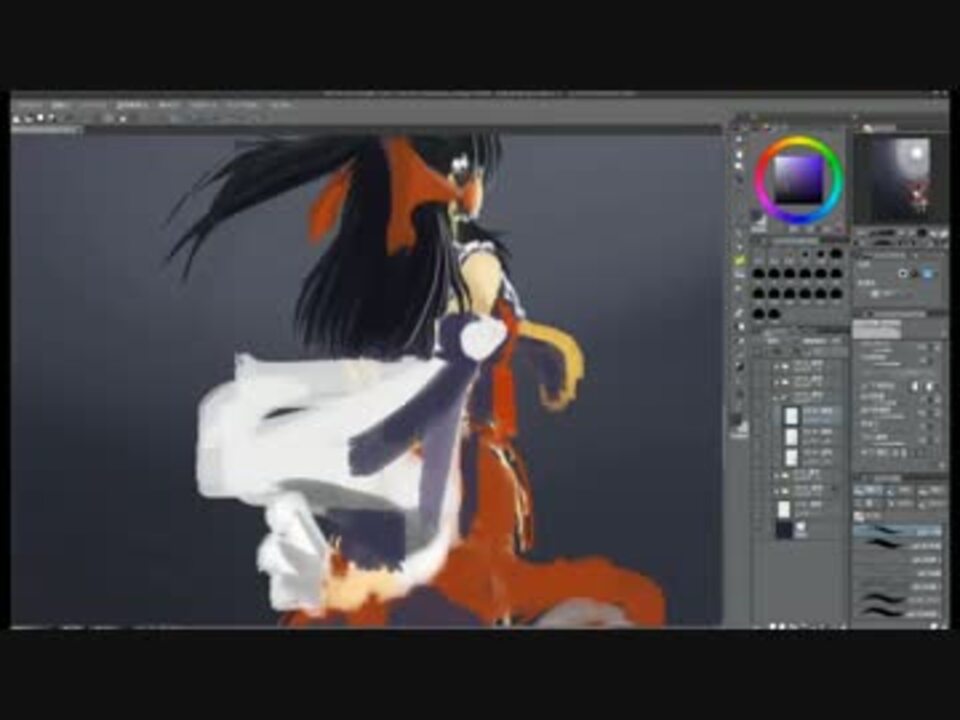Open the File menu
Image resolution: width=960 pixels, height=720 pixels.
coord(29,105)
